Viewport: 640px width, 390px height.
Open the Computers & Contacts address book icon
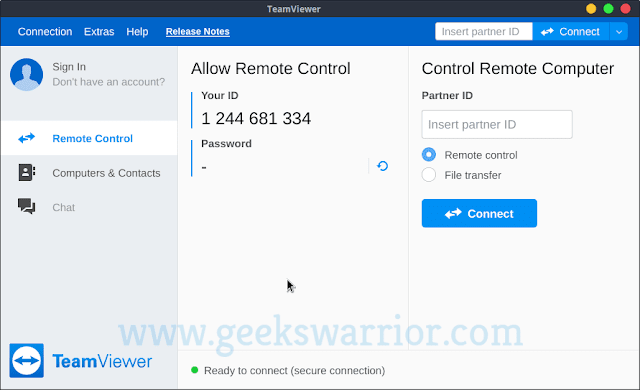click(x=27, y=173)
